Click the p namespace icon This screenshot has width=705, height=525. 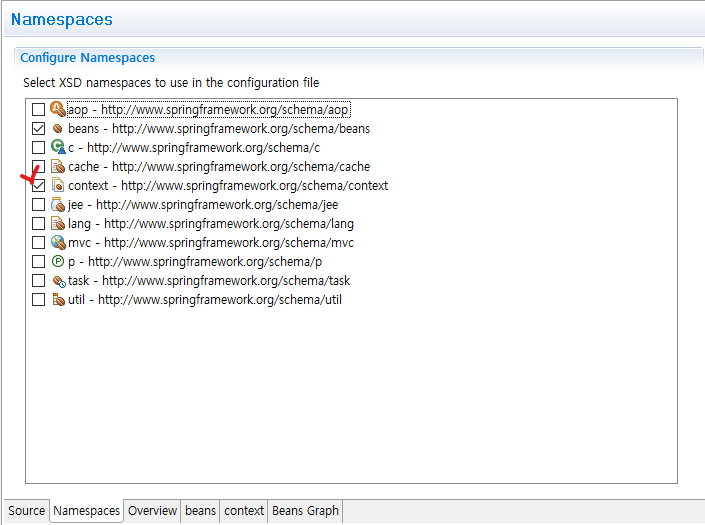(57, 262)
